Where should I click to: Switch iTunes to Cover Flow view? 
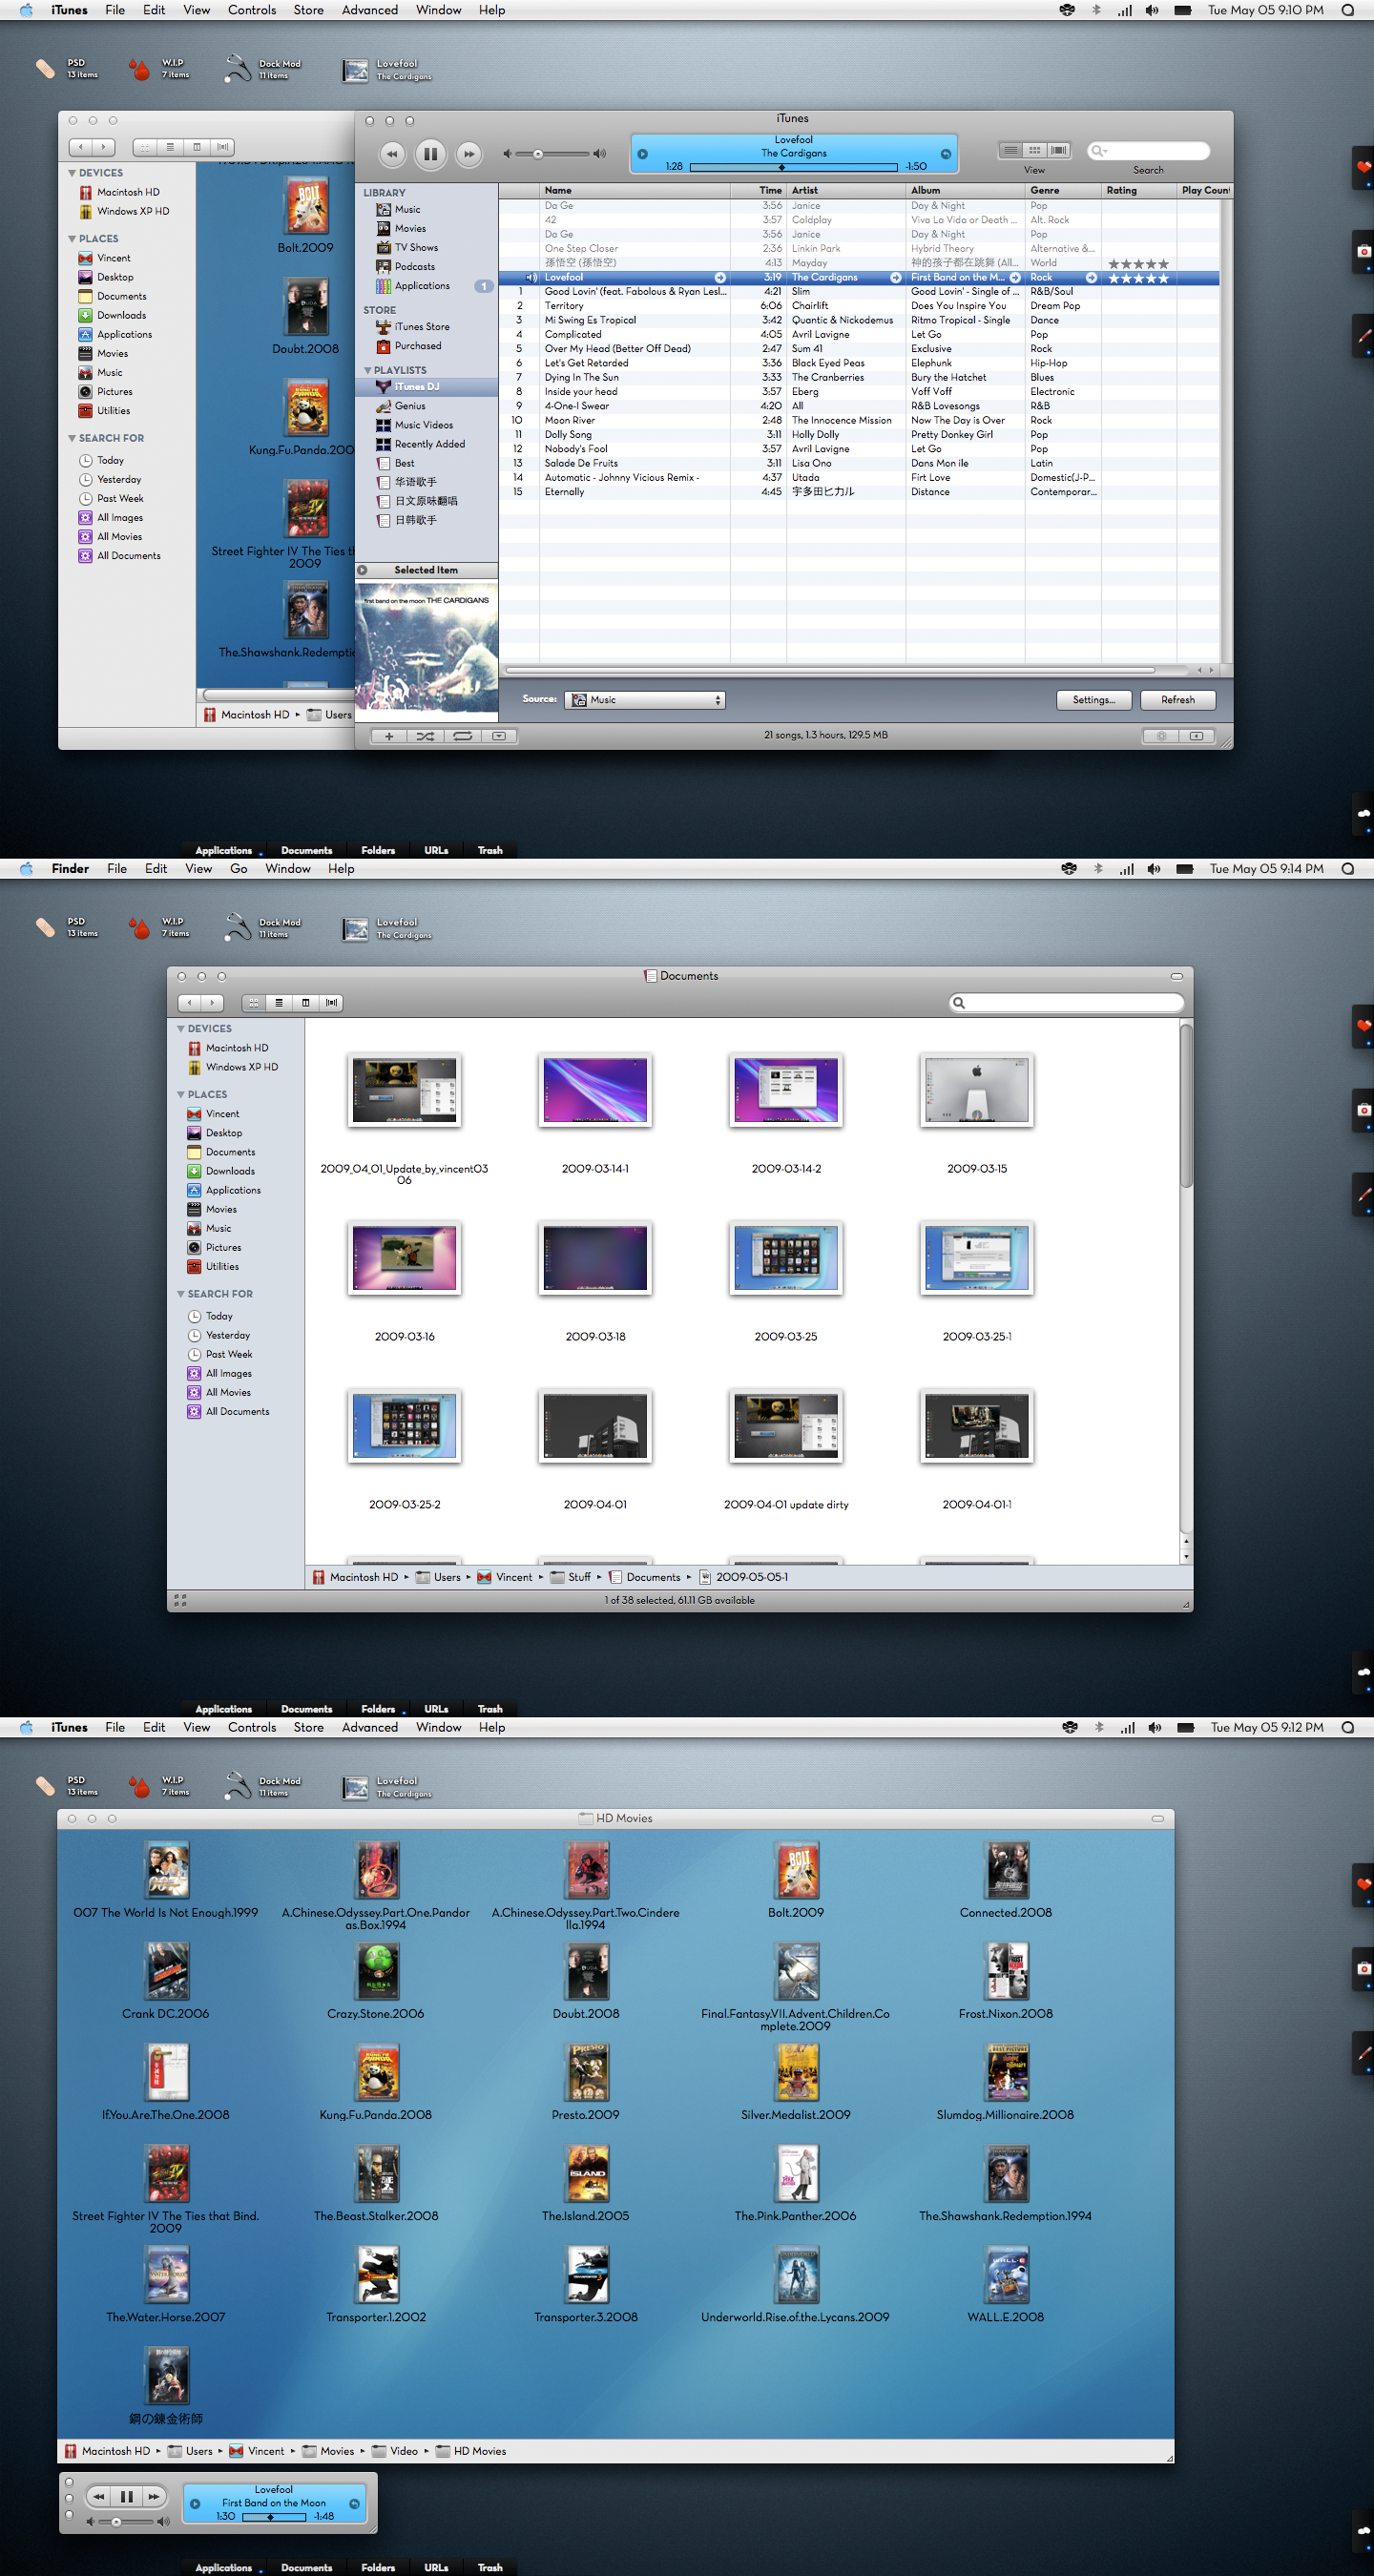coord(1059,150)
